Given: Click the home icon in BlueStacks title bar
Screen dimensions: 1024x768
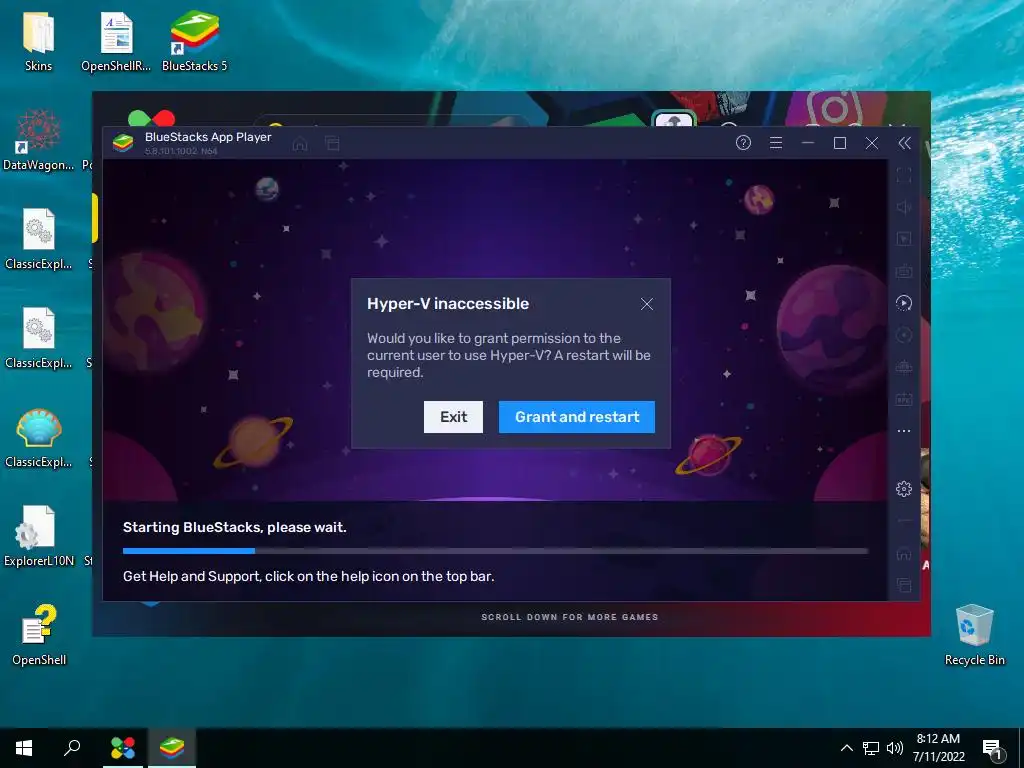Looking at the screenshot, I should click(x=300, y=144).
